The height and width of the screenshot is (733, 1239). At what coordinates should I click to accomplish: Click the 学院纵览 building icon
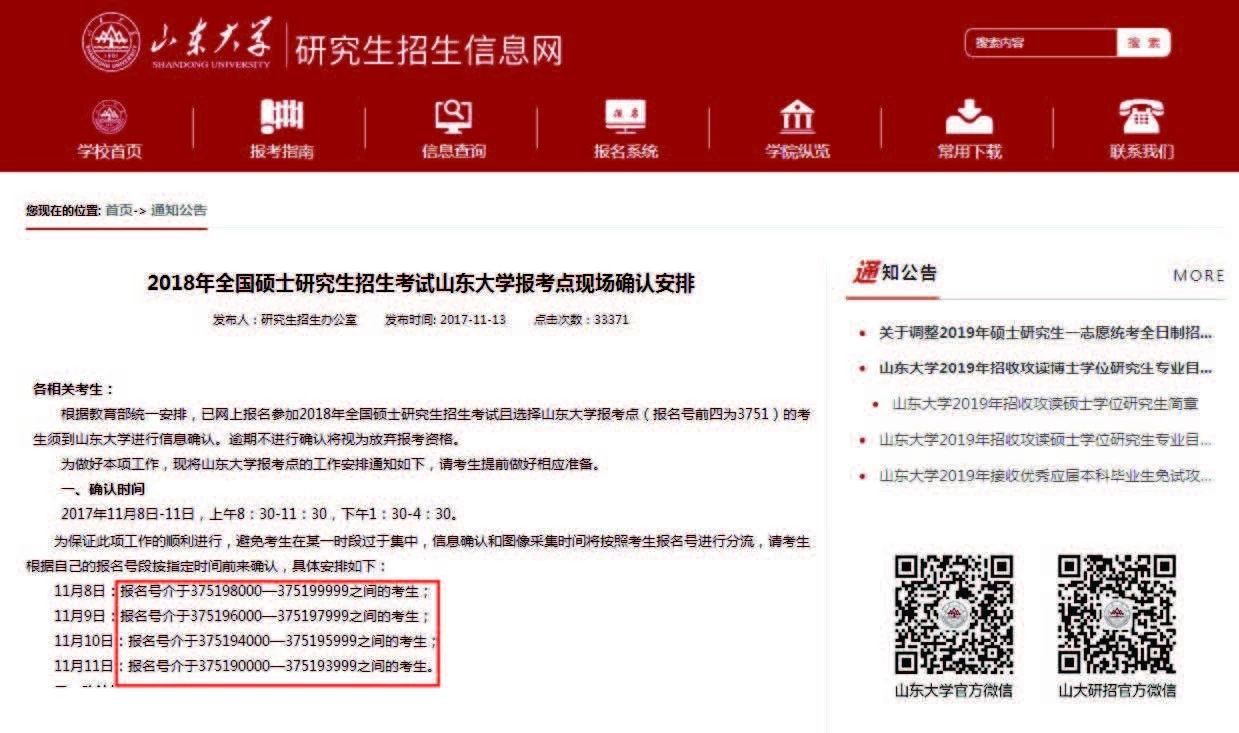coord(795,117)
